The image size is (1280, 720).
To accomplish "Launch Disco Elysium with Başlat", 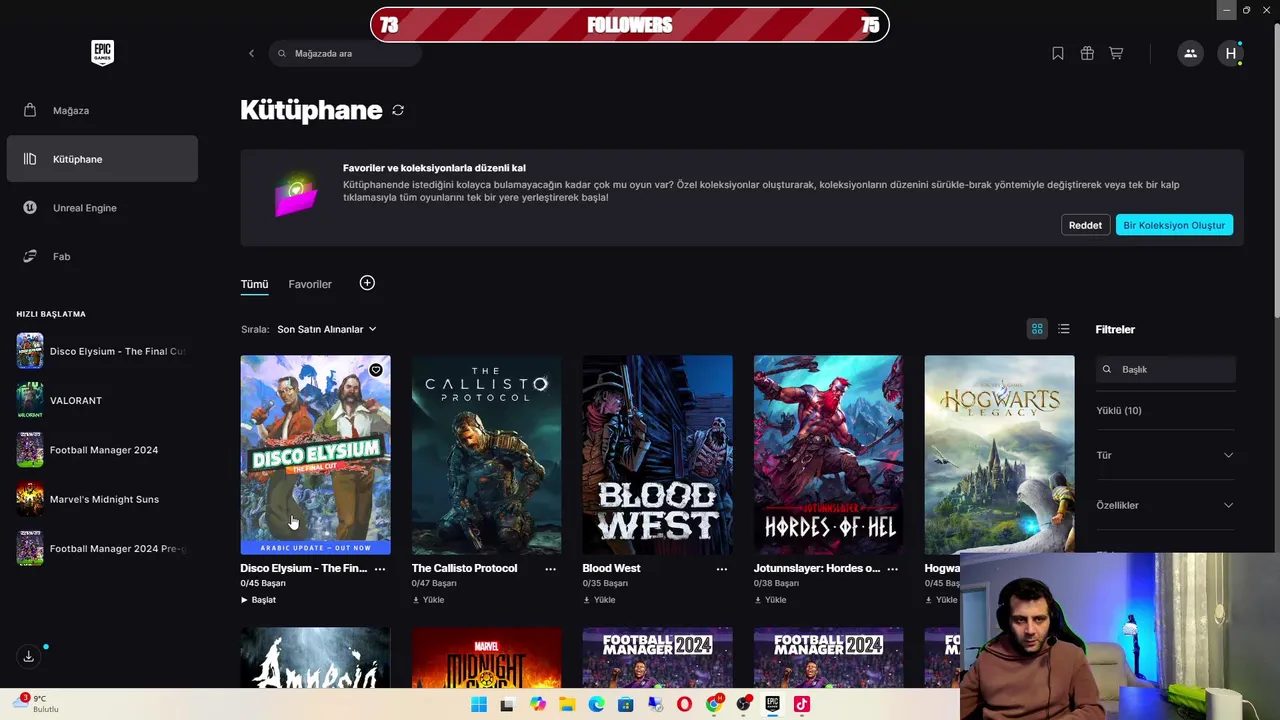I will point(258,600).
